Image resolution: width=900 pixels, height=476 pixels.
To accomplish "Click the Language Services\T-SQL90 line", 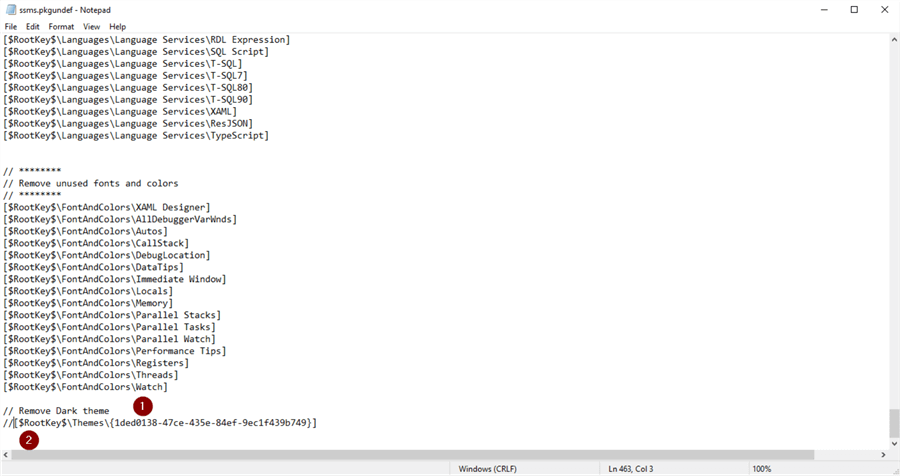I will coord(128,99).
